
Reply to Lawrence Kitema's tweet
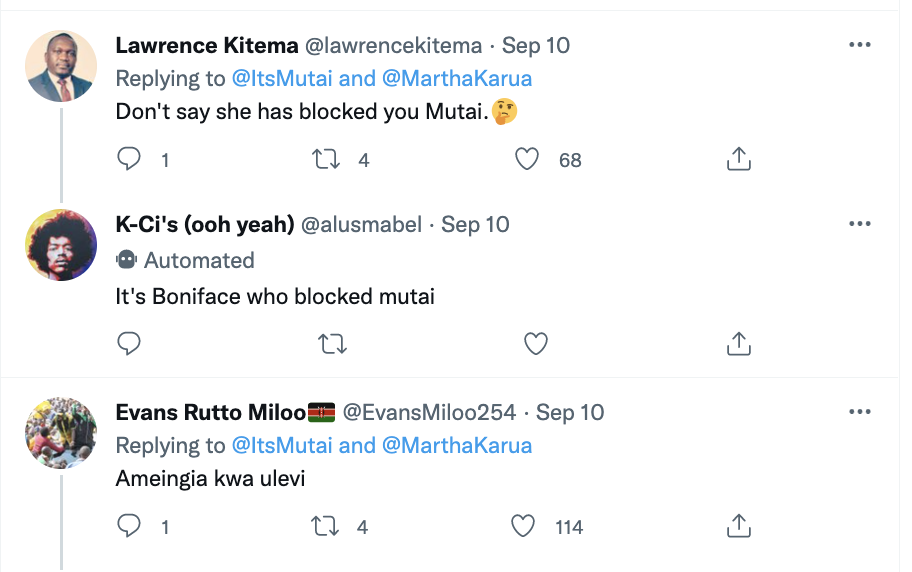point(129,159)
